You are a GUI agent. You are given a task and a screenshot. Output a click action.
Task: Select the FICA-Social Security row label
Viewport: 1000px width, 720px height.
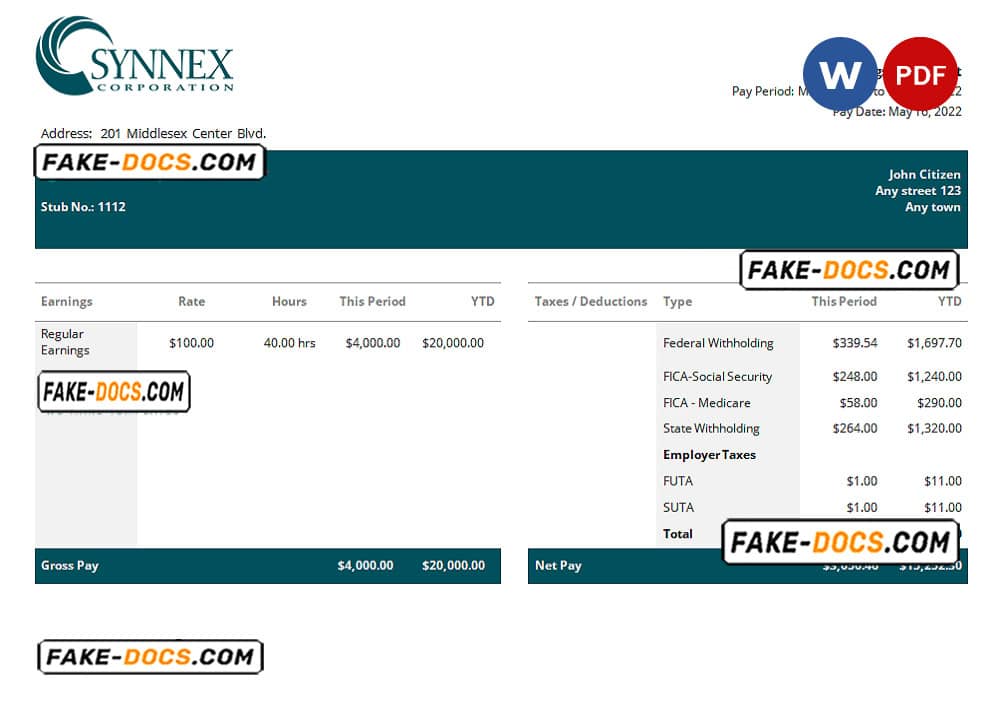click(717, 377)
